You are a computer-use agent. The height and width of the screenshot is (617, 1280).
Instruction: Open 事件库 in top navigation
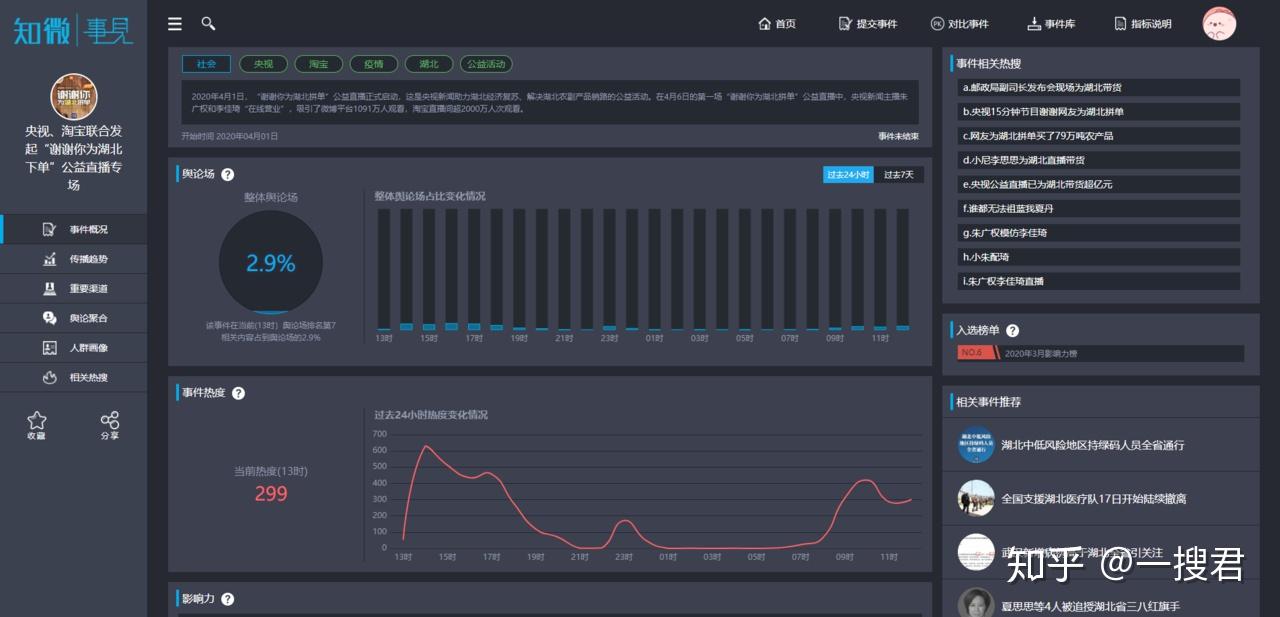click(1051, 24)
